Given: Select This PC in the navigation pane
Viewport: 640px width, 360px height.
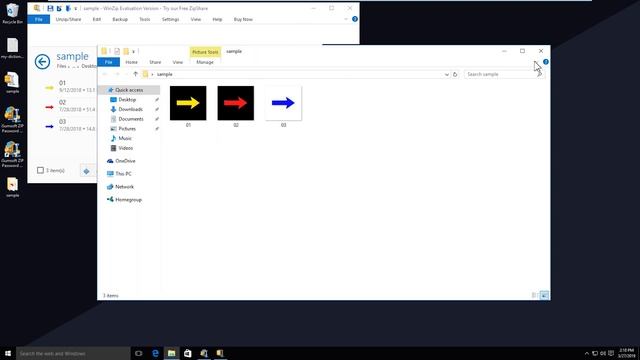Looking at the screenshot, I should tap(123, 174).
